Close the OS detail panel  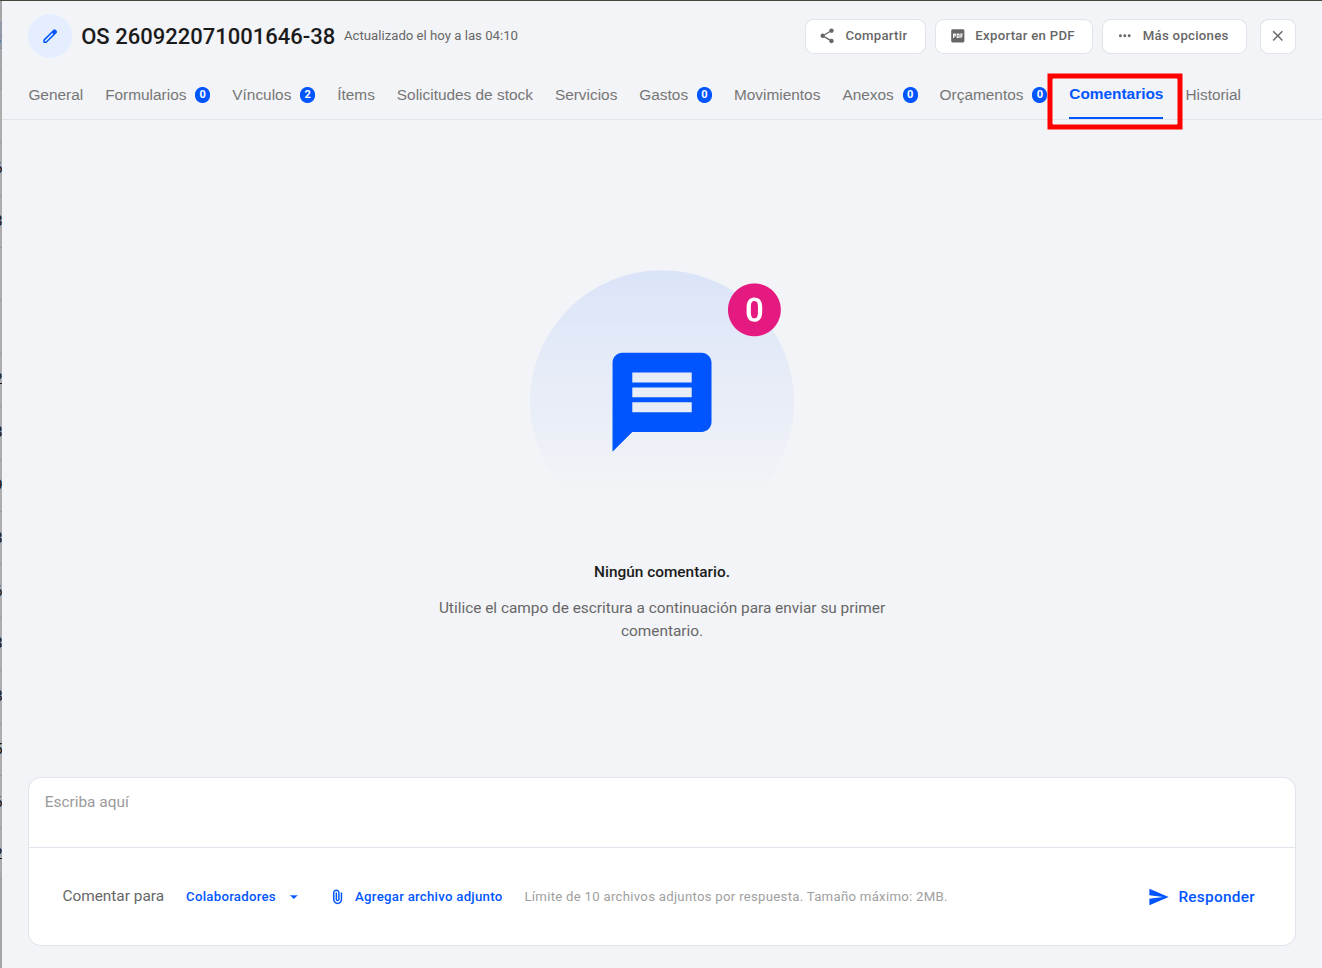pyautogui.click(x=1277, y=36)
